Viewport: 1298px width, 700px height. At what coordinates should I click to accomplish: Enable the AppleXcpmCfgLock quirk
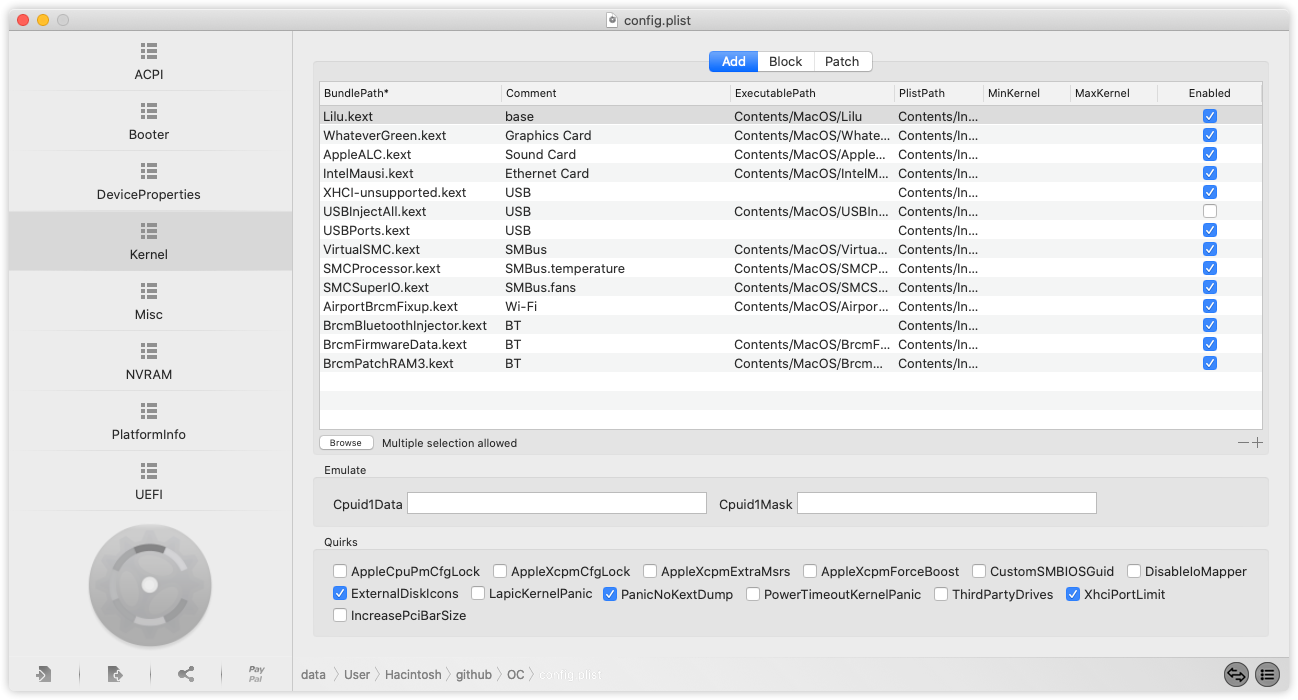pos(500,572)
